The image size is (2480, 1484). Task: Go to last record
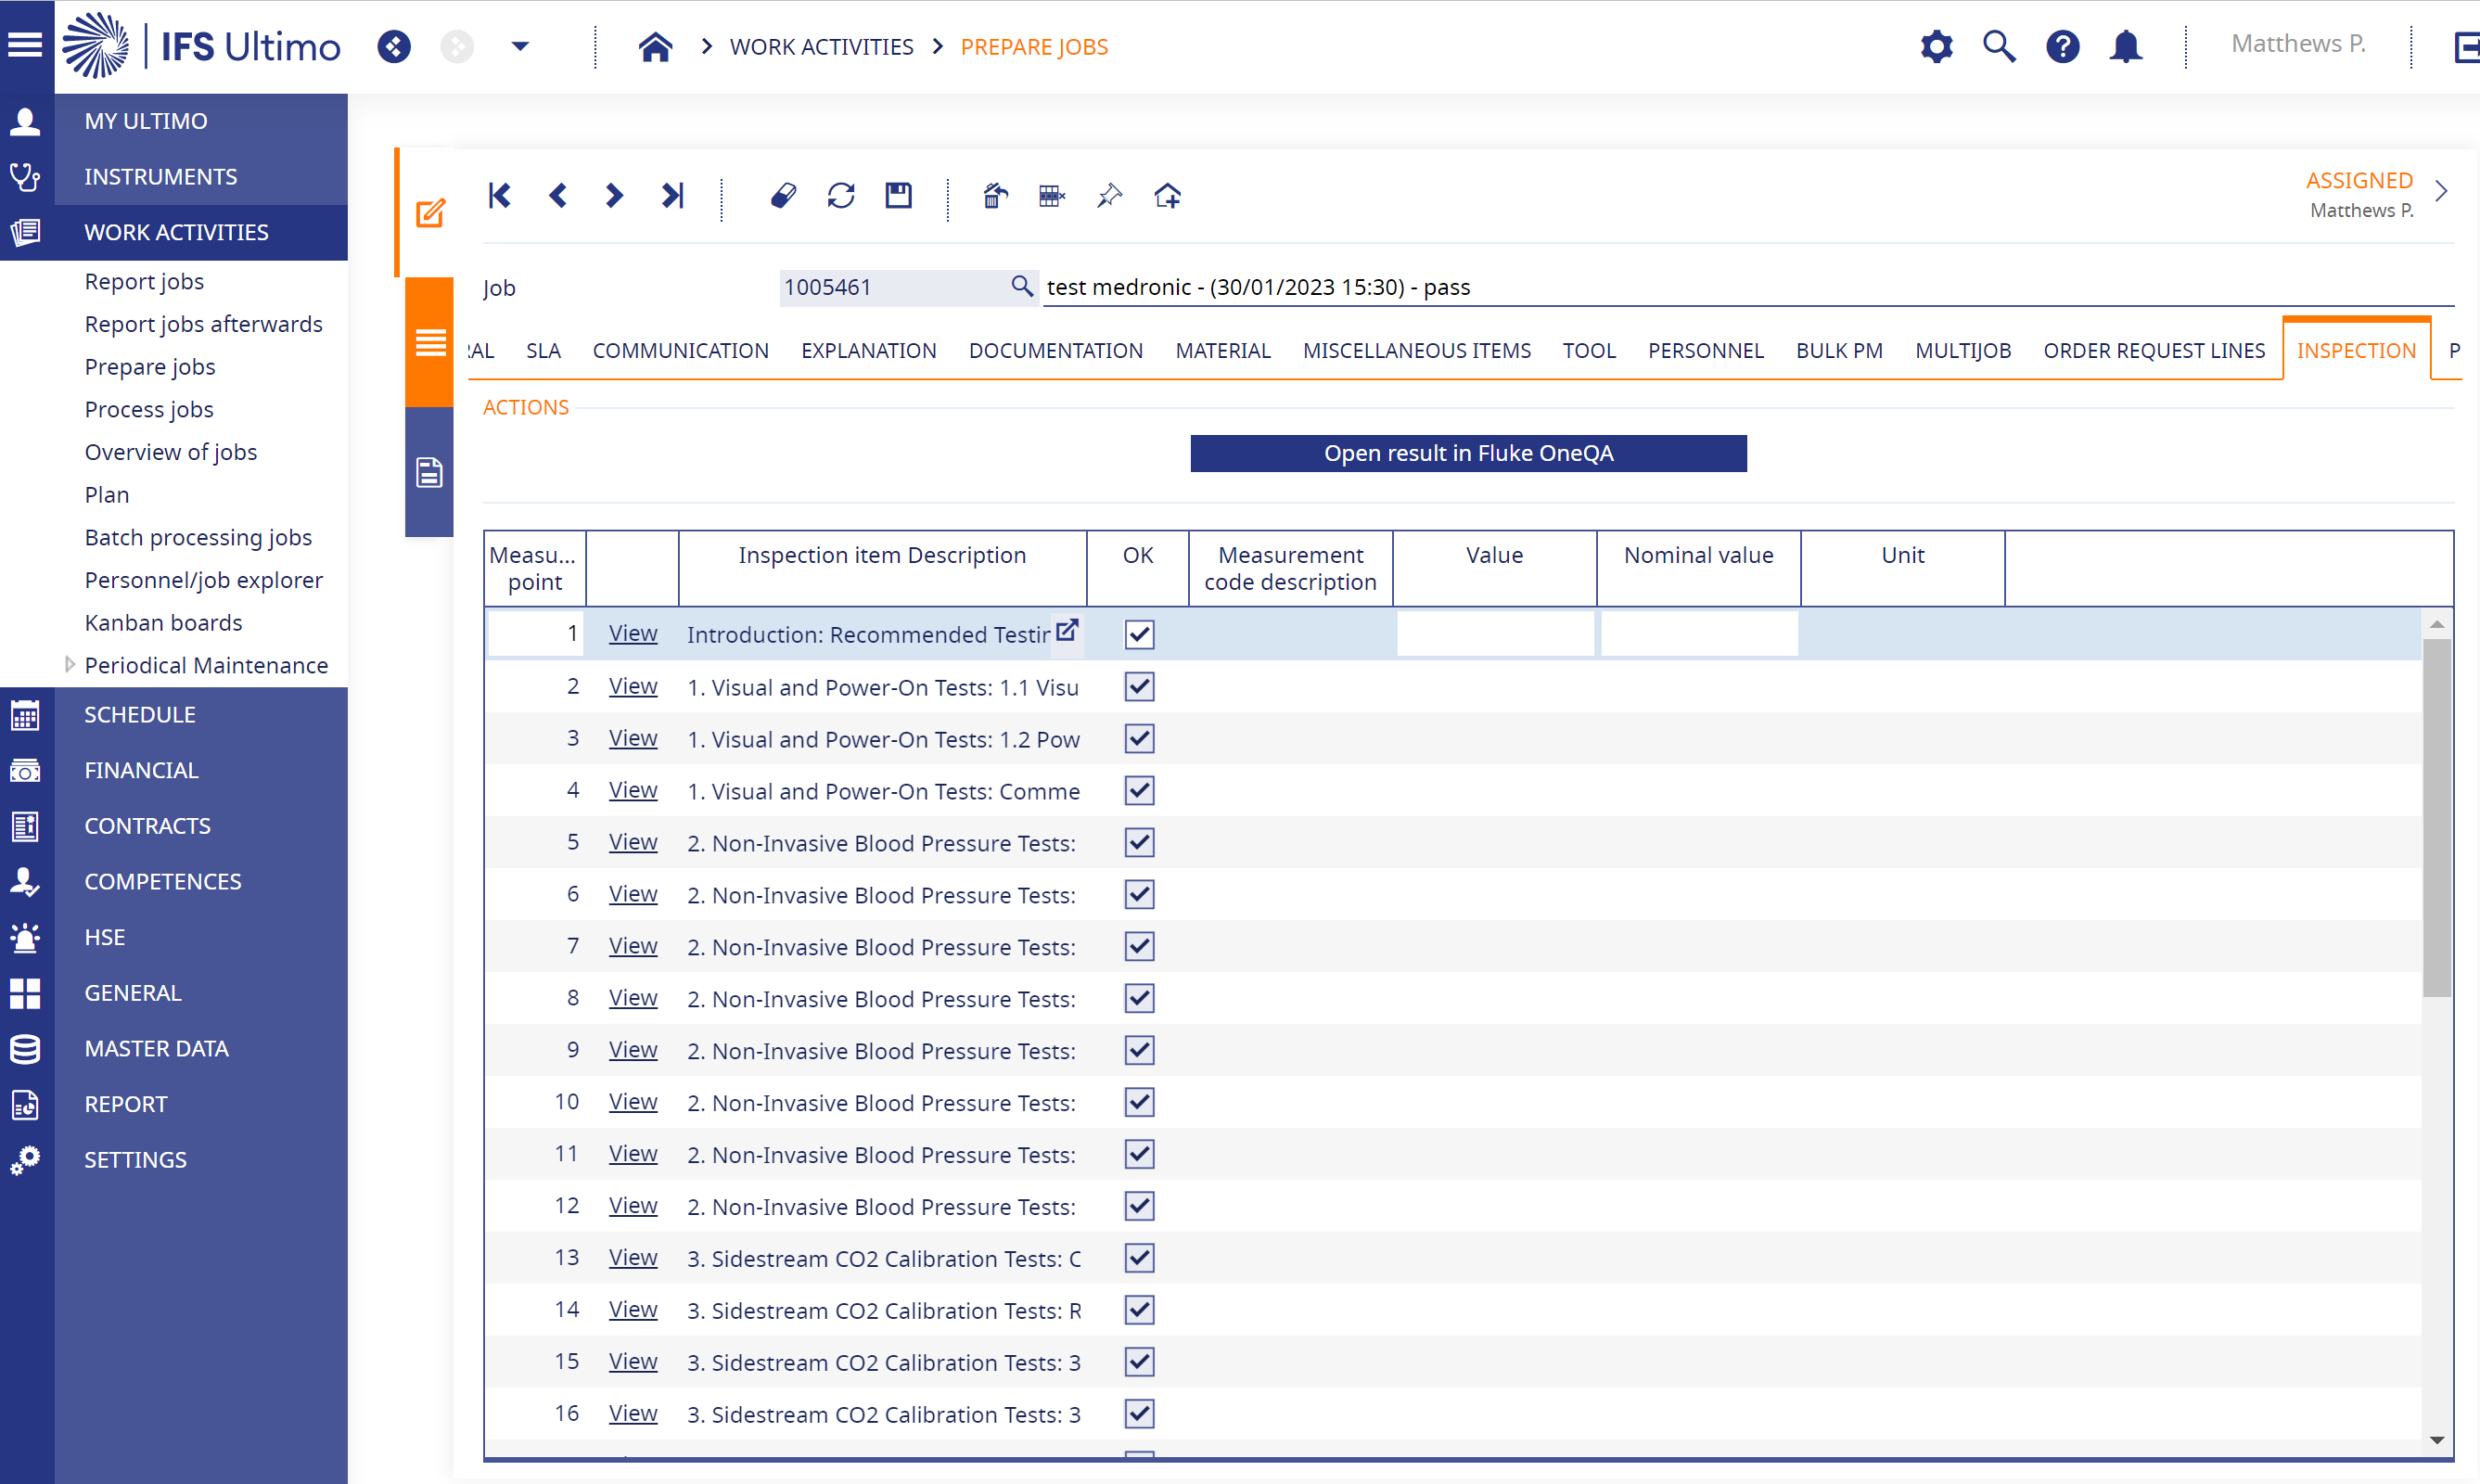tap(672, 196)
